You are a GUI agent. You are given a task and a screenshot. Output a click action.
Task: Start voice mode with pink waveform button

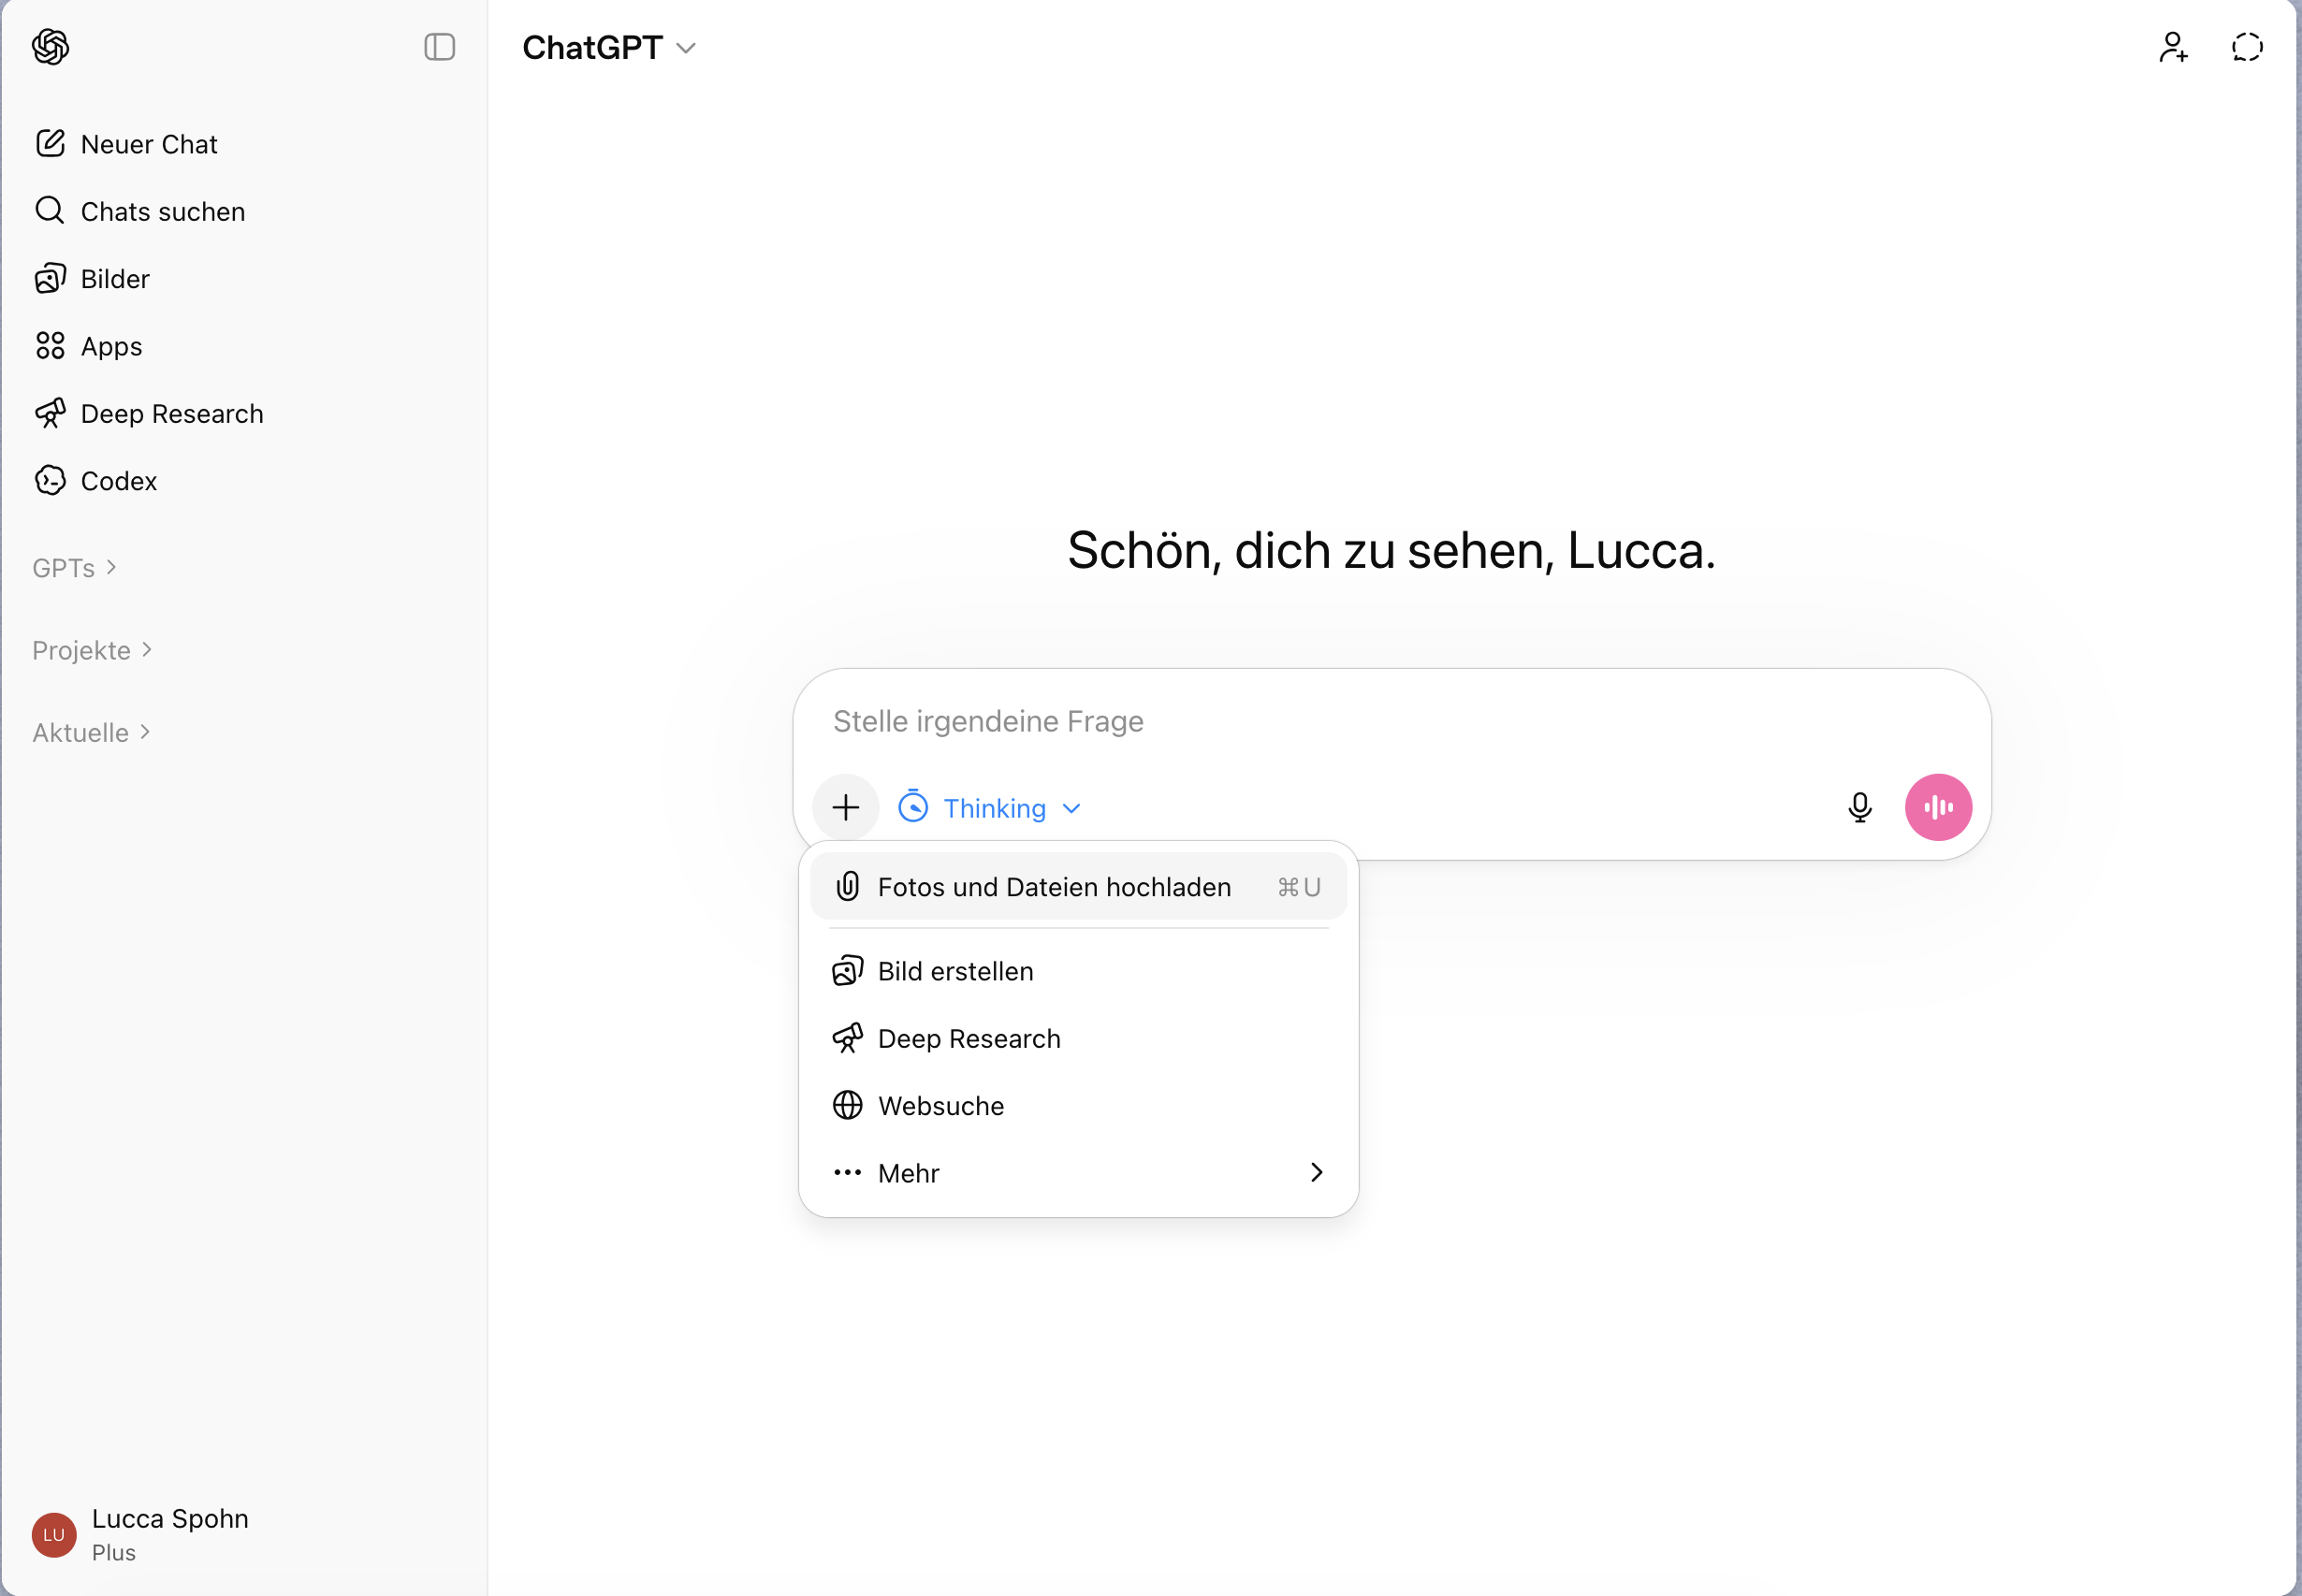pos(1937,807)
